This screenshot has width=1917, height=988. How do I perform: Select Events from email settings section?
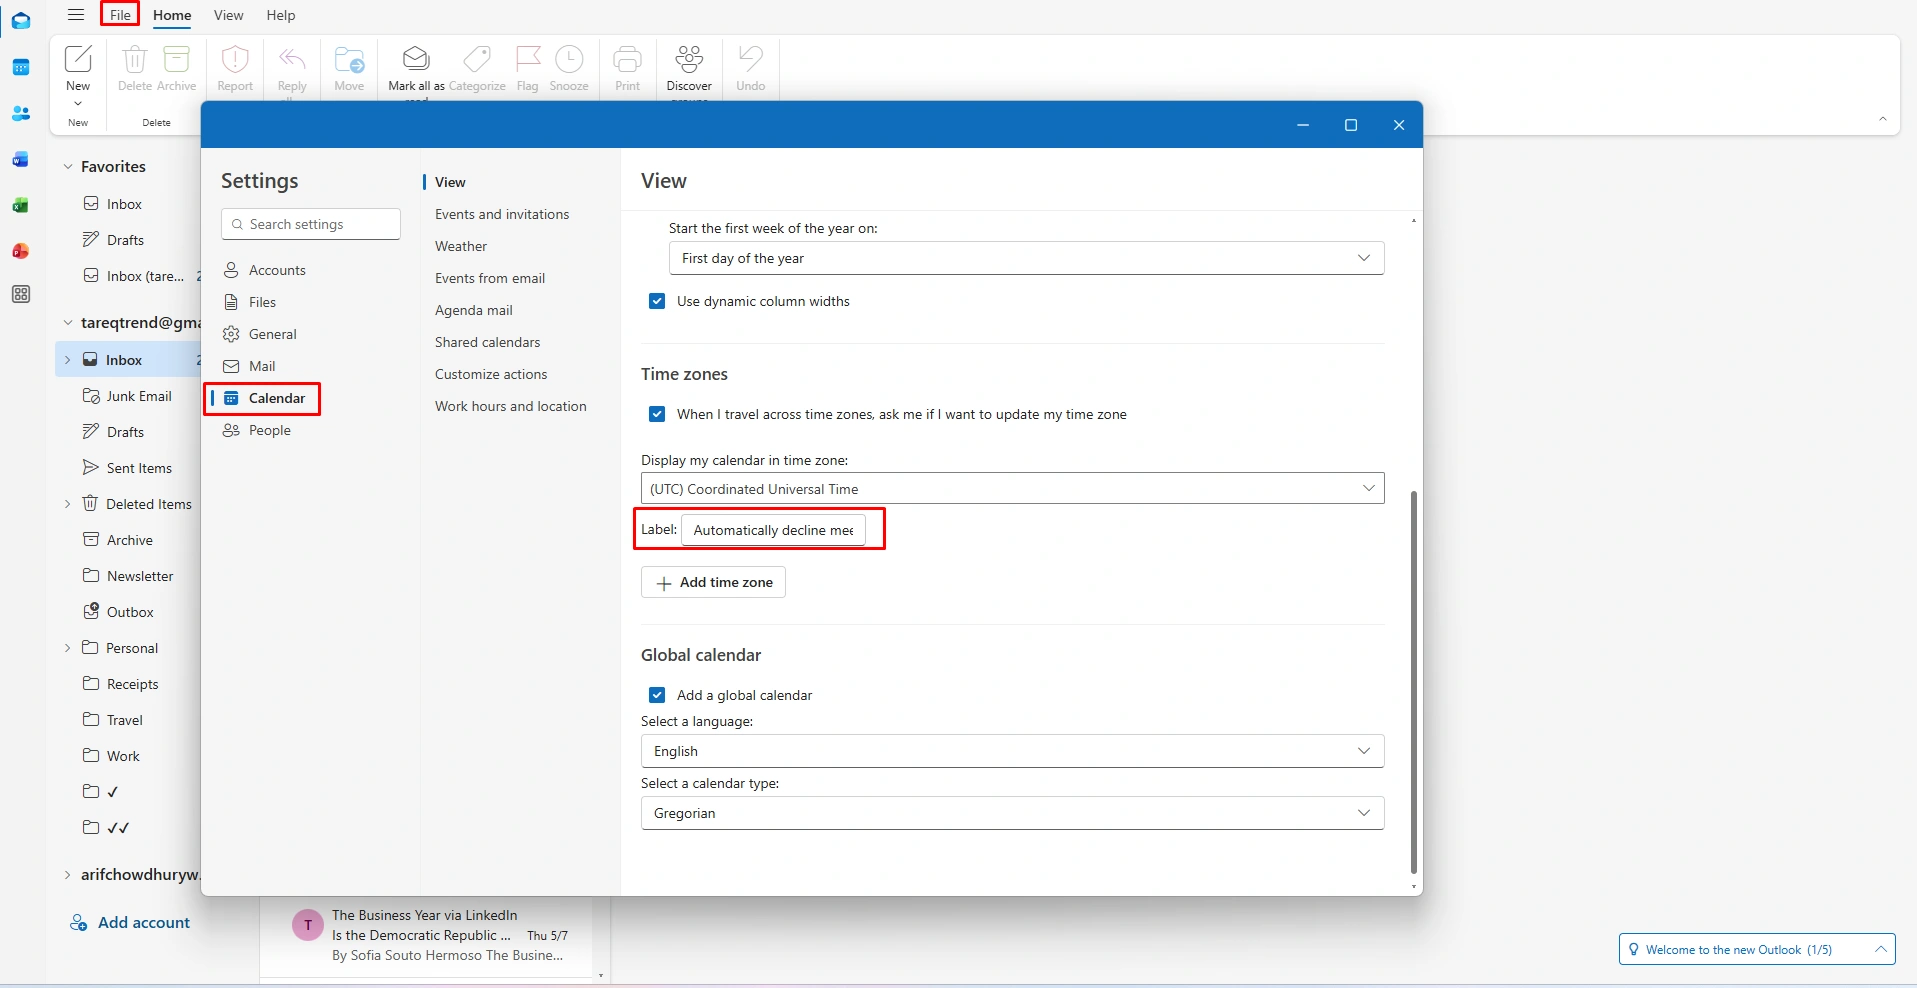pyautogui.click(x=490, y=278)
